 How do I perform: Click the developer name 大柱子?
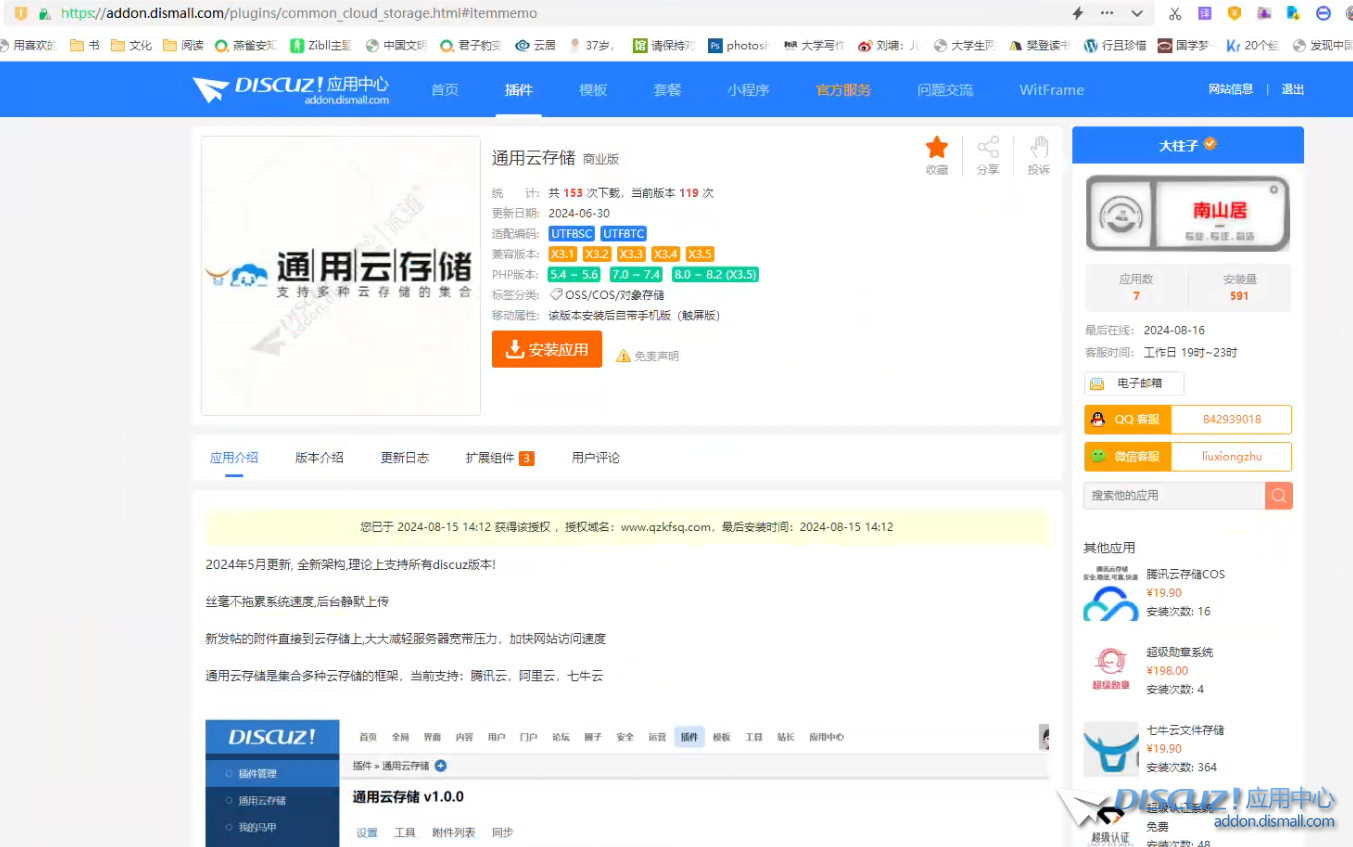(x=1179, y=146)
